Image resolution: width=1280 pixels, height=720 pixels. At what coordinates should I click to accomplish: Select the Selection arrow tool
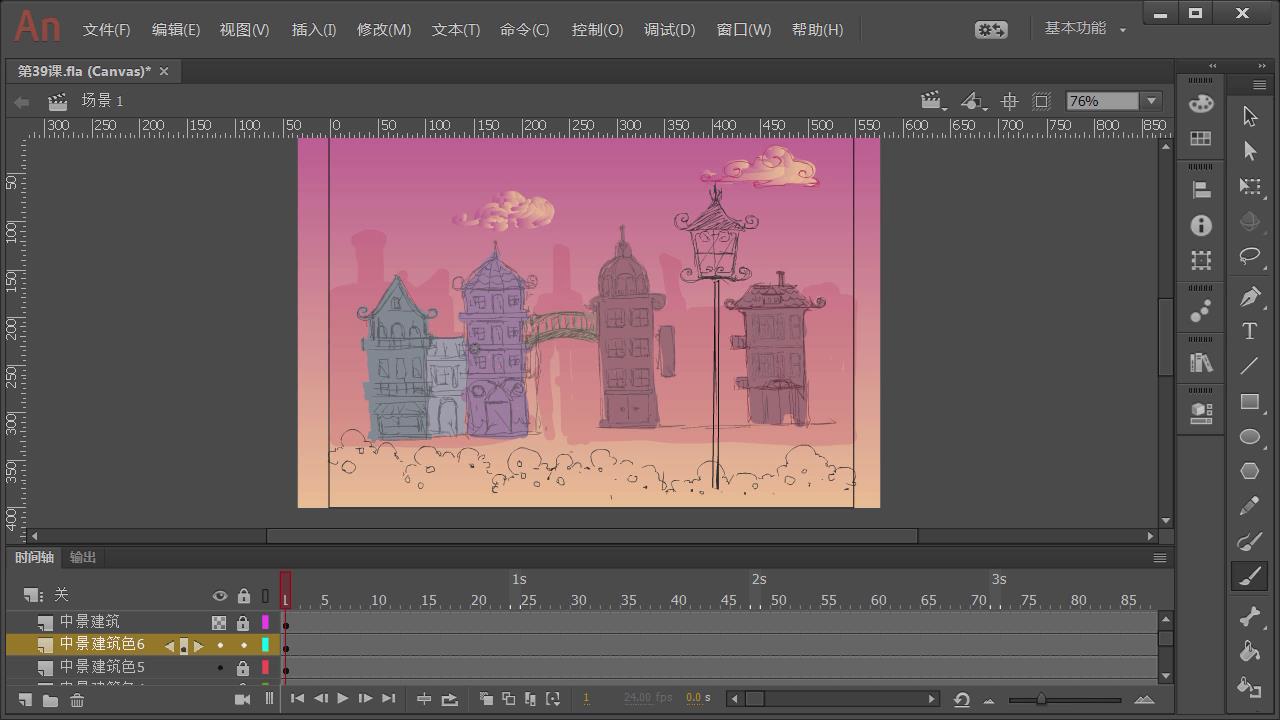pyautogui.click(x=1250, y=116)
